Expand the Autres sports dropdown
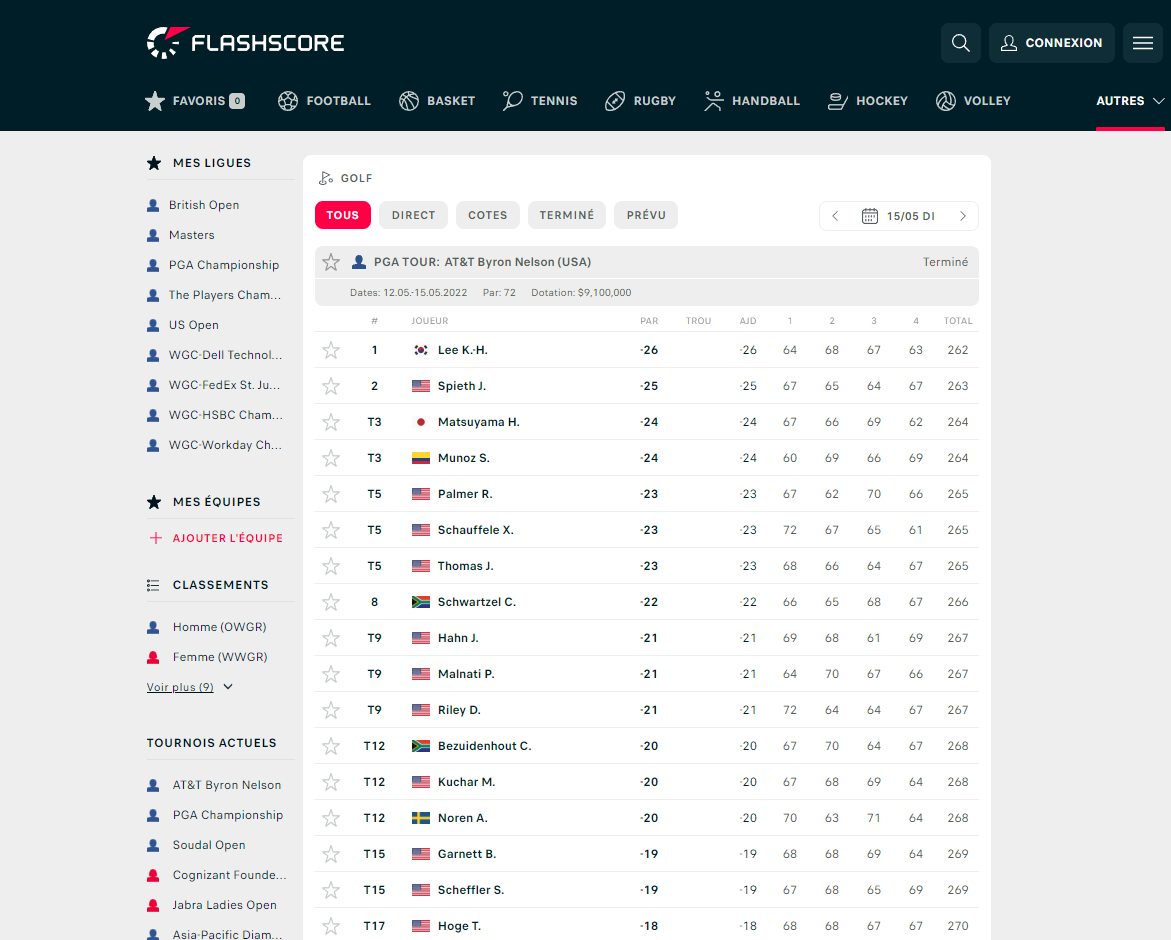Image resolution: width=1171 pixels, height=940 pixels. [x=1130, y=101]
